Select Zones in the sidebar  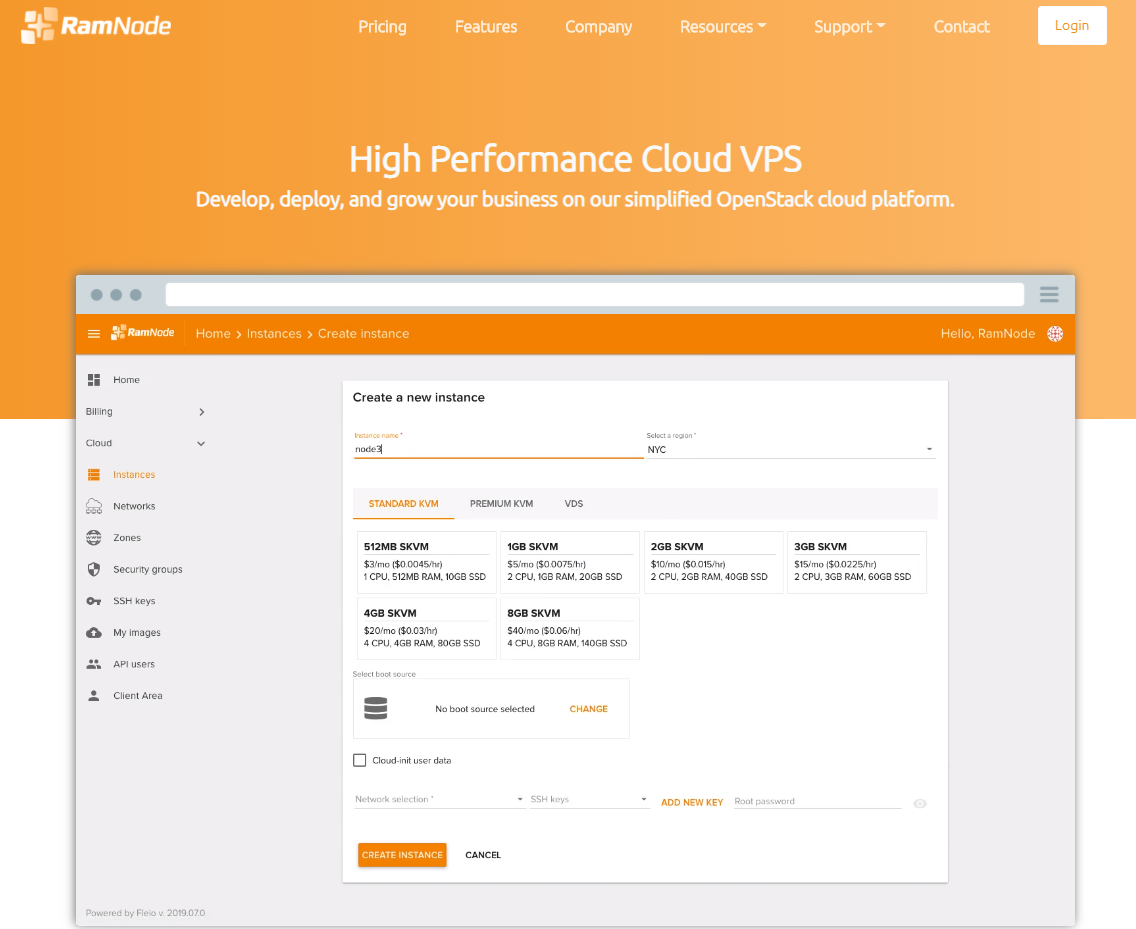coord(125,538)
